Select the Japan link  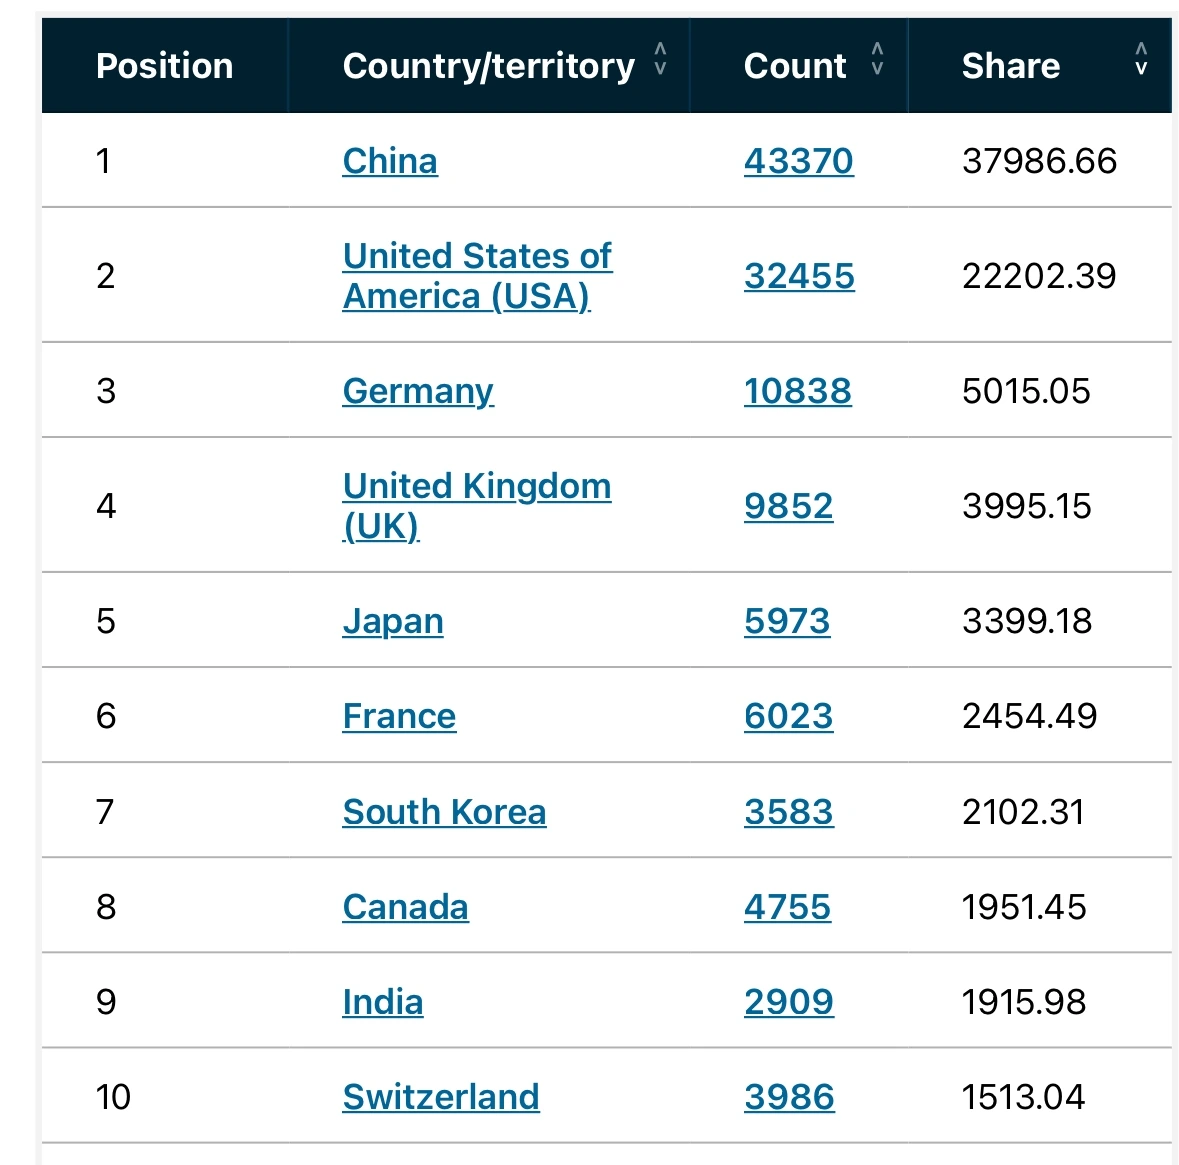pos(393,621)
